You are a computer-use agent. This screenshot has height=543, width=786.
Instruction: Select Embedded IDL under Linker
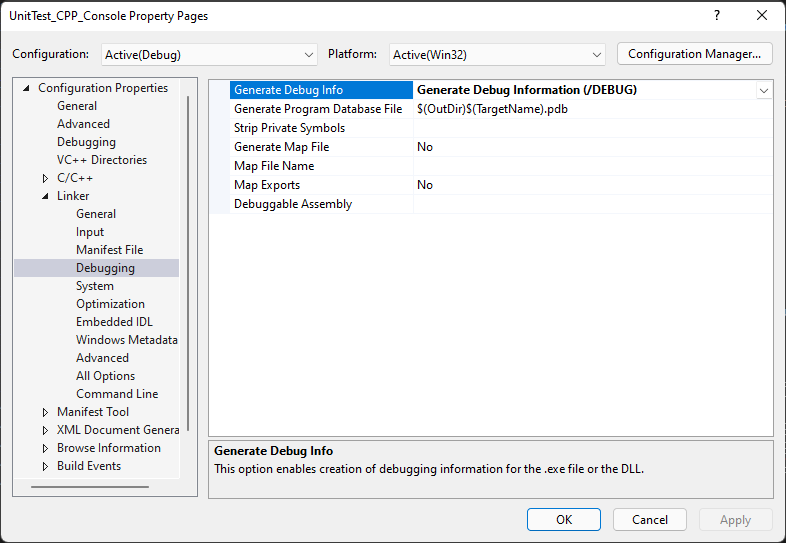coord(114,322)
